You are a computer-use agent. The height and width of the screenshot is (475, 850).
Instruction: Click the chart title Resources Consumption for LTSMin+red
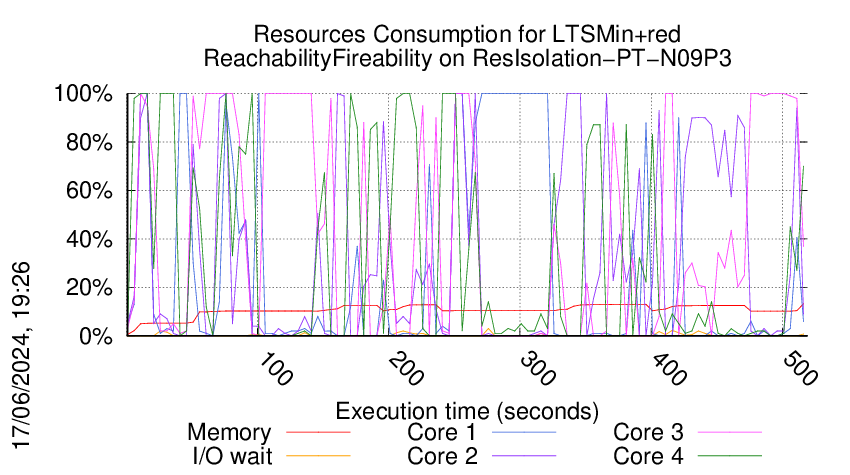pos(467,34)
